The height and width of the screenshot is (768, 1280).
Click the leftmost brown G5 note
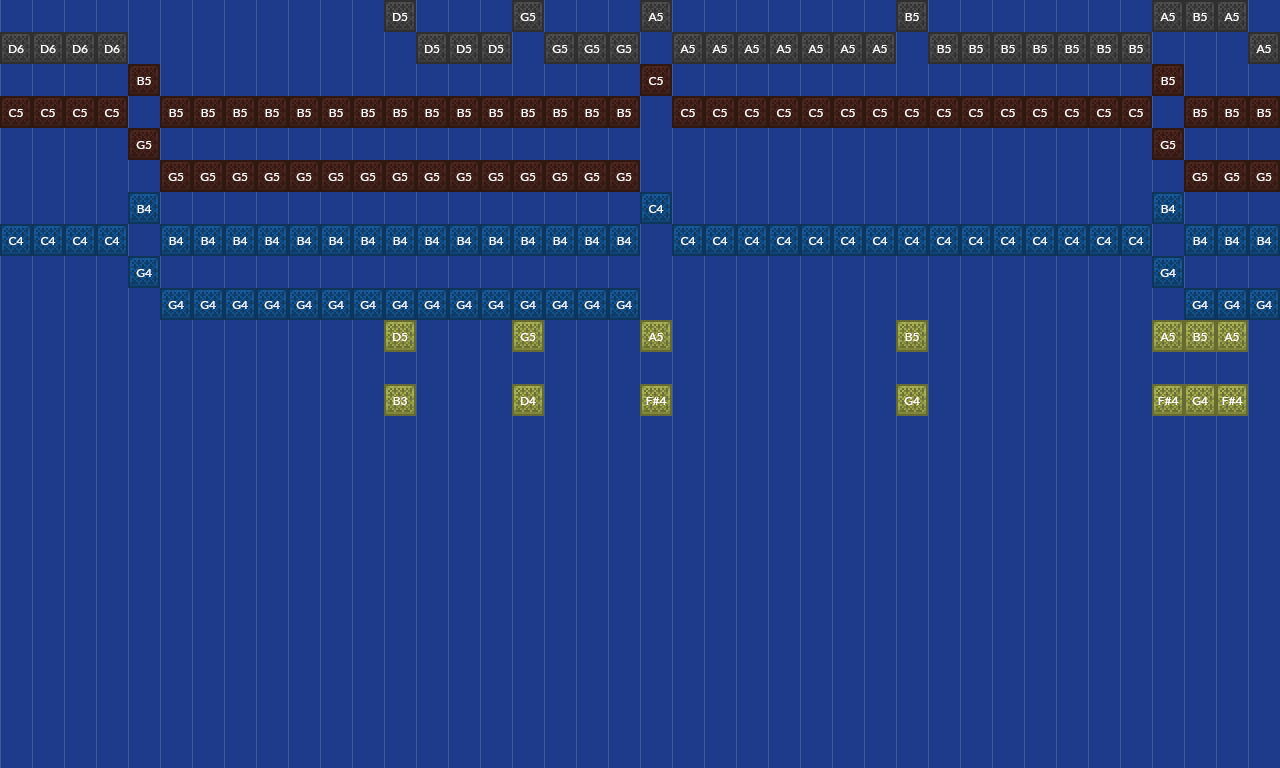144,144
